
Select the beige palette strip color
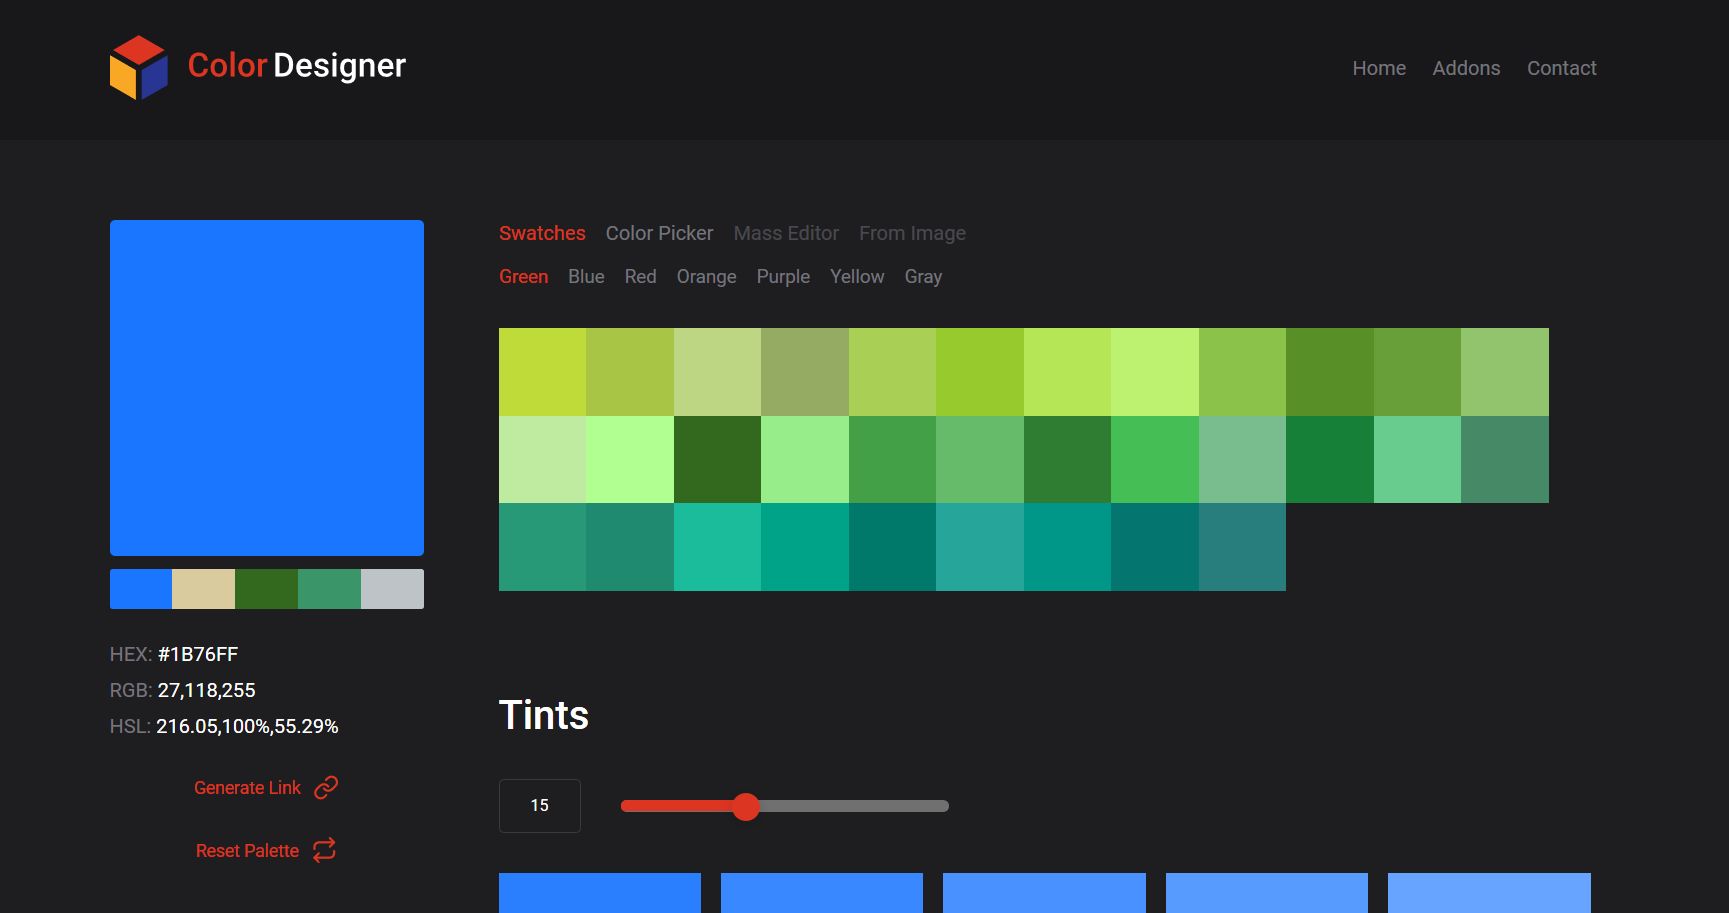(204, 589)
